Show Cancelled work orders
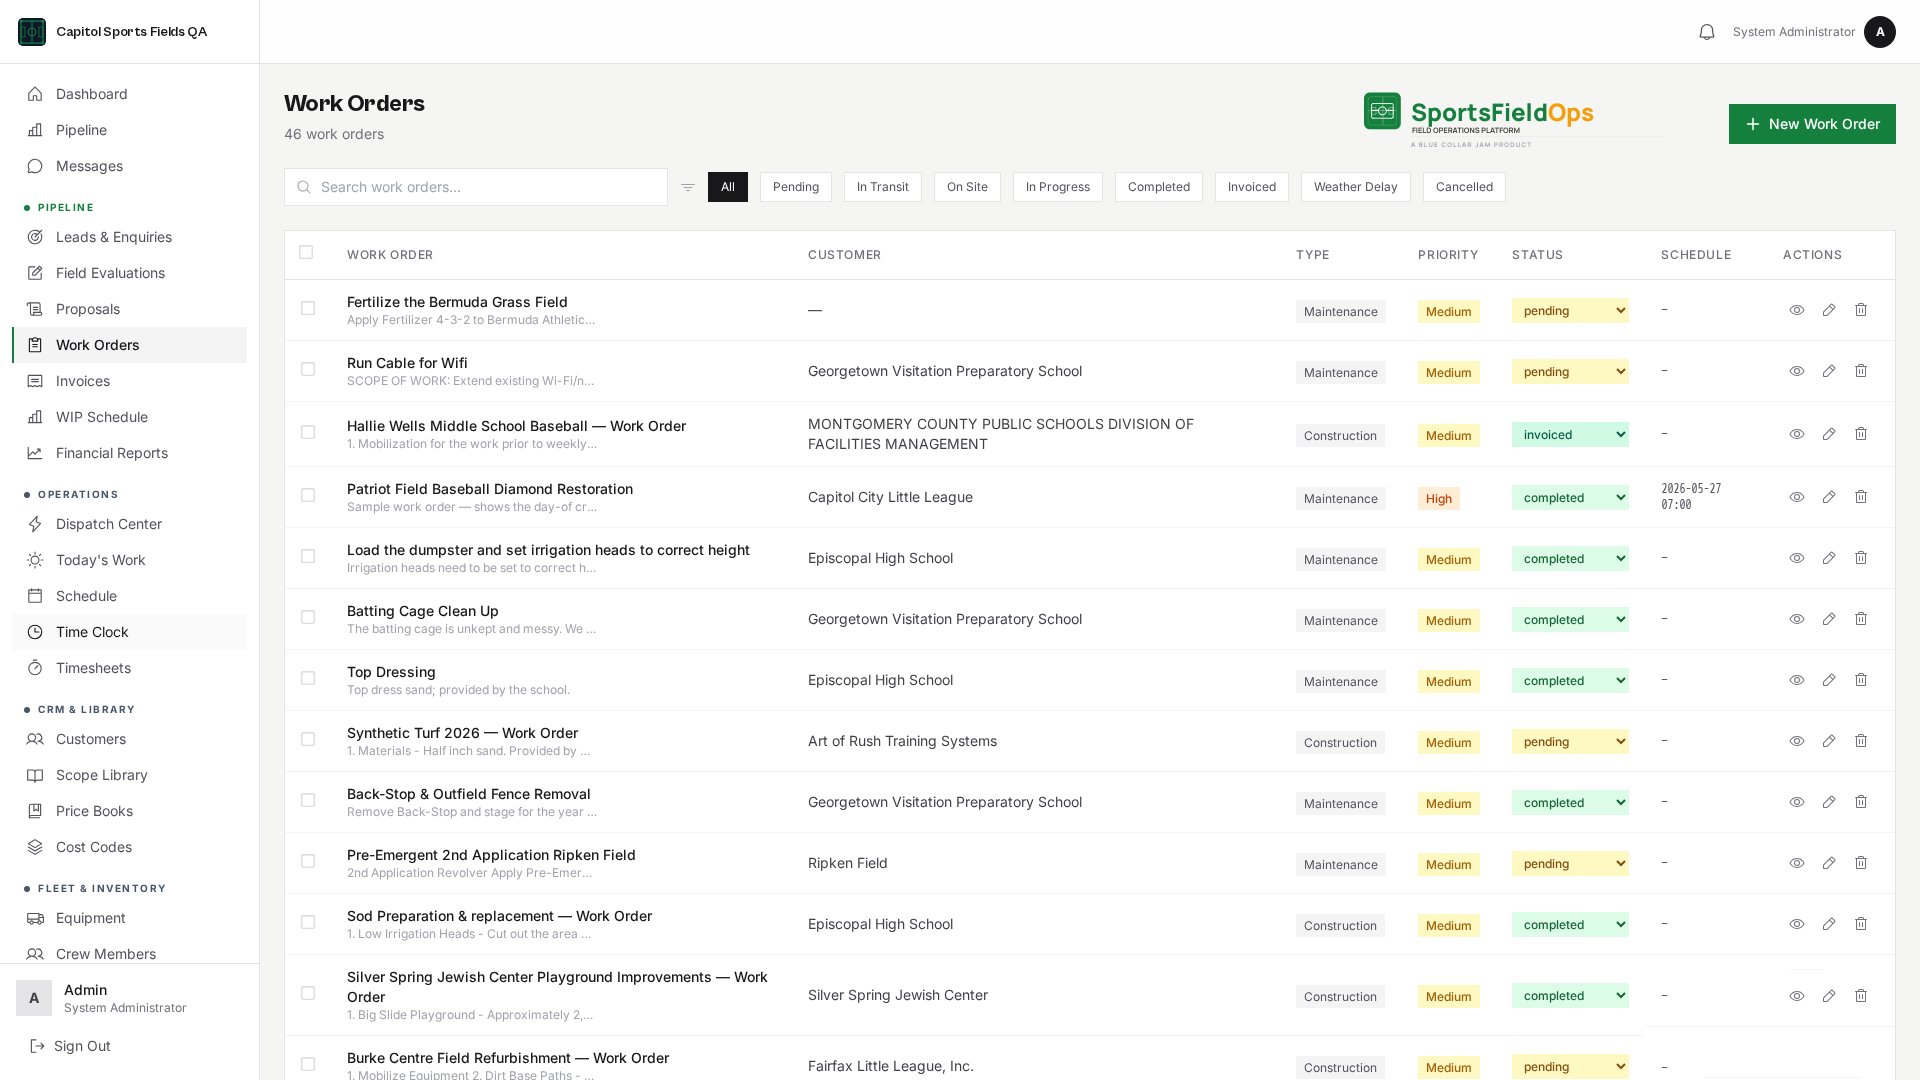Image resolution: width=1920 pixels, height=1080 pixels. (1464, 187)
